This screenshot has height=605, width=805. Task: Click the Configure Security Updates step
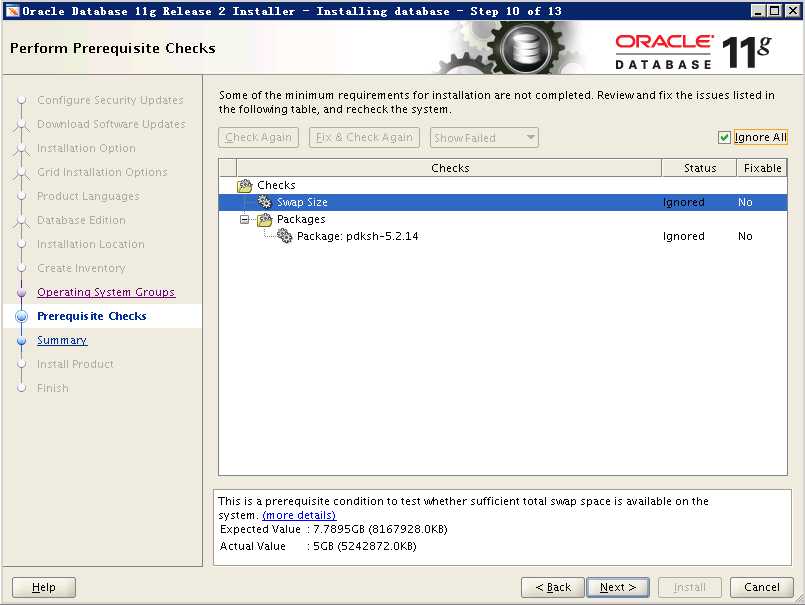pos(110,100)
